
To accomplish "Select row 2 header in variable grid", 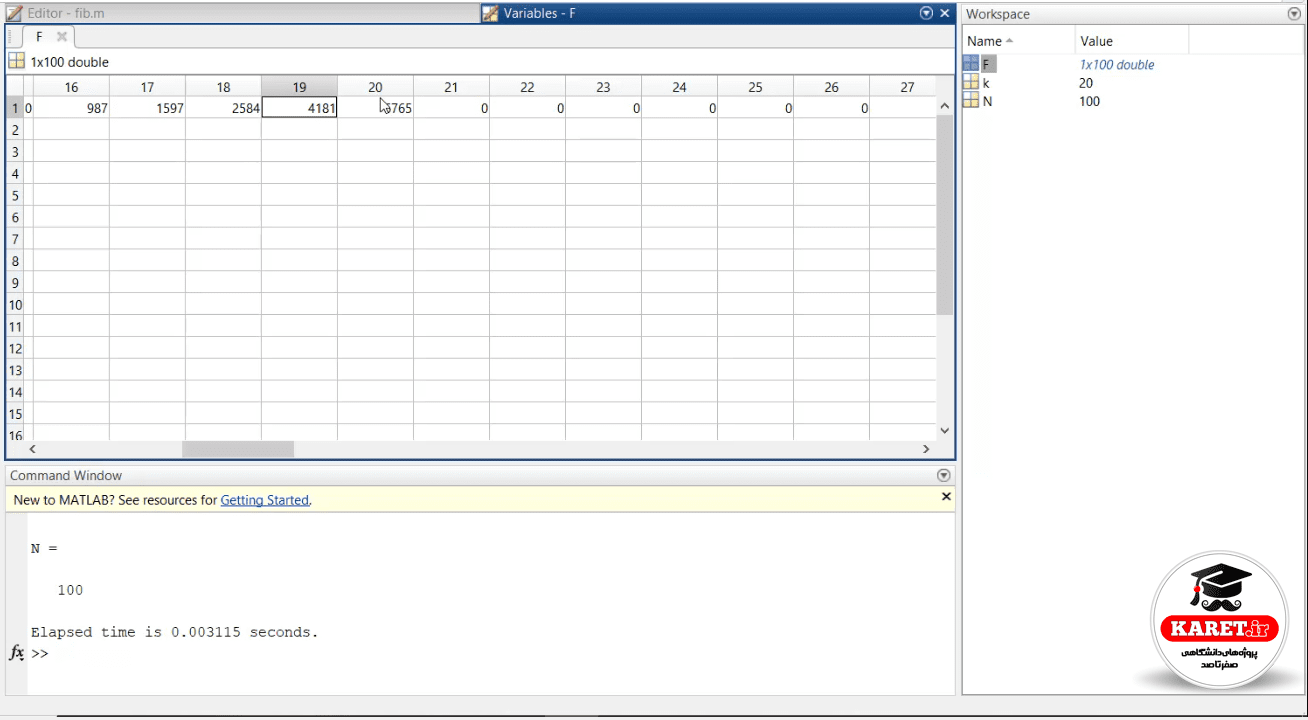I will pyautogui.click(x=15, y=130).
